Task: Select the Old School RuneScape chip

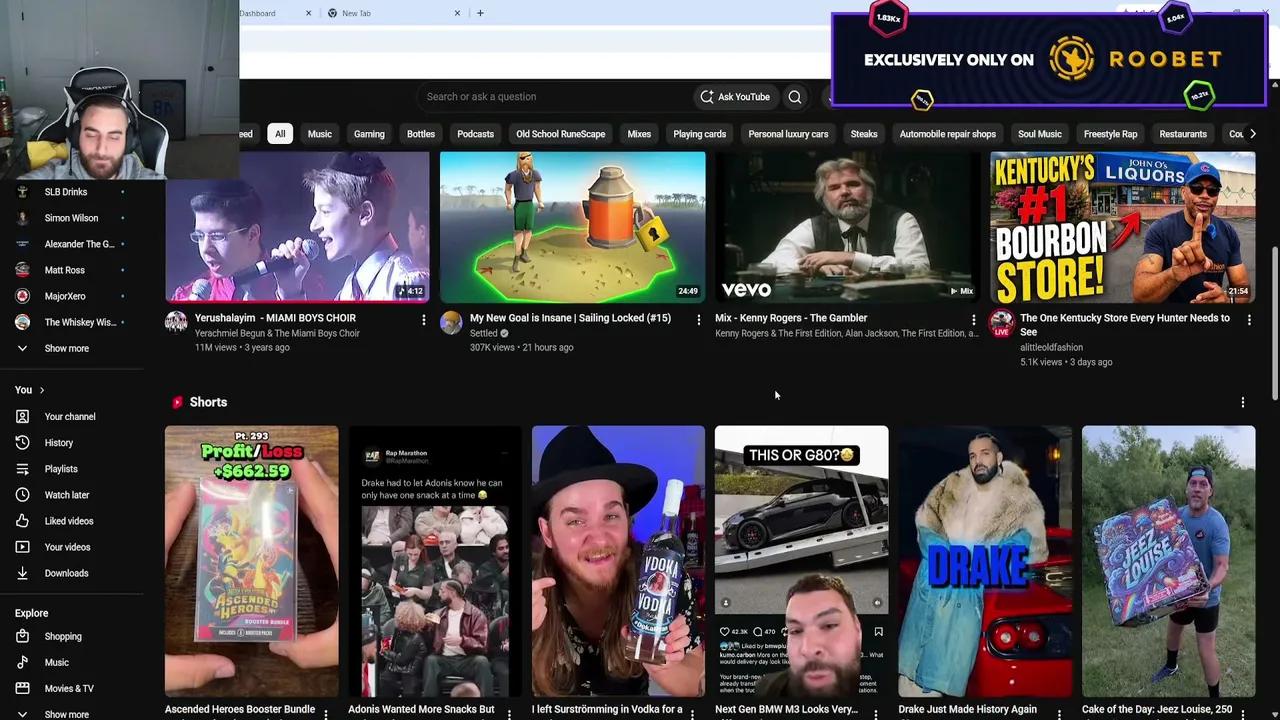Action: click(x=561, y=134)
